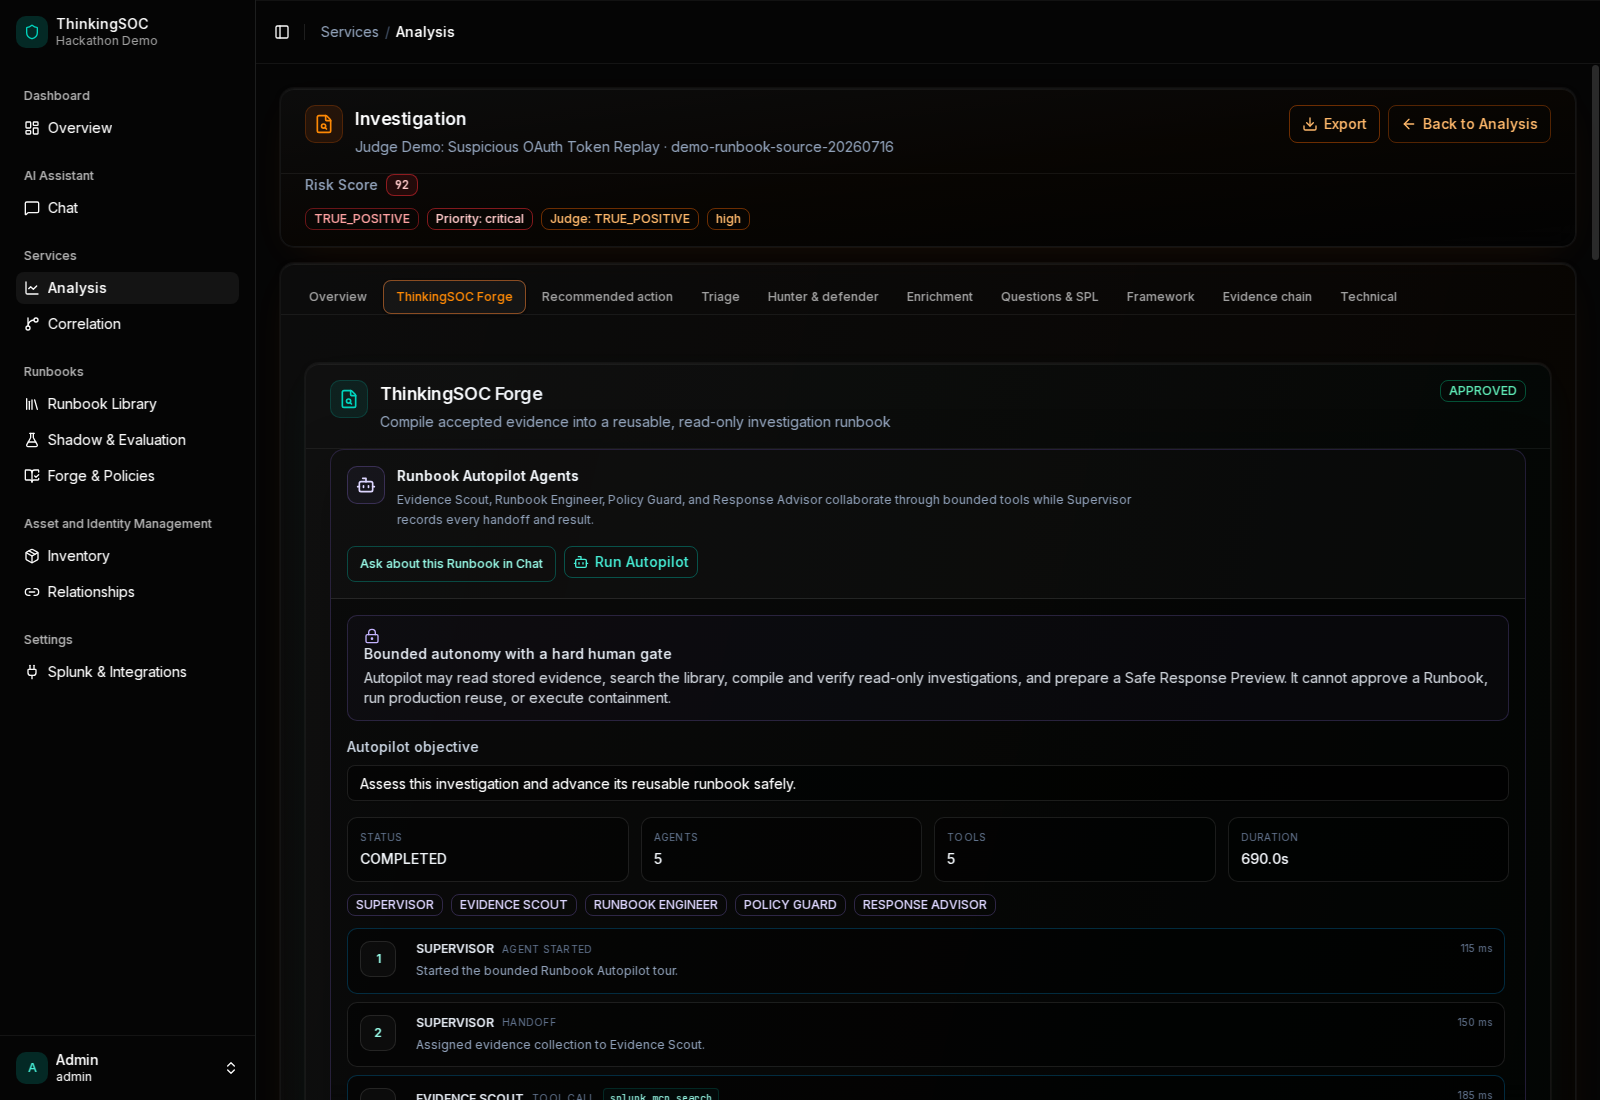Click the POLICY GUARD agent chip
The image size is (1600, 1100).
coord(790,905)
